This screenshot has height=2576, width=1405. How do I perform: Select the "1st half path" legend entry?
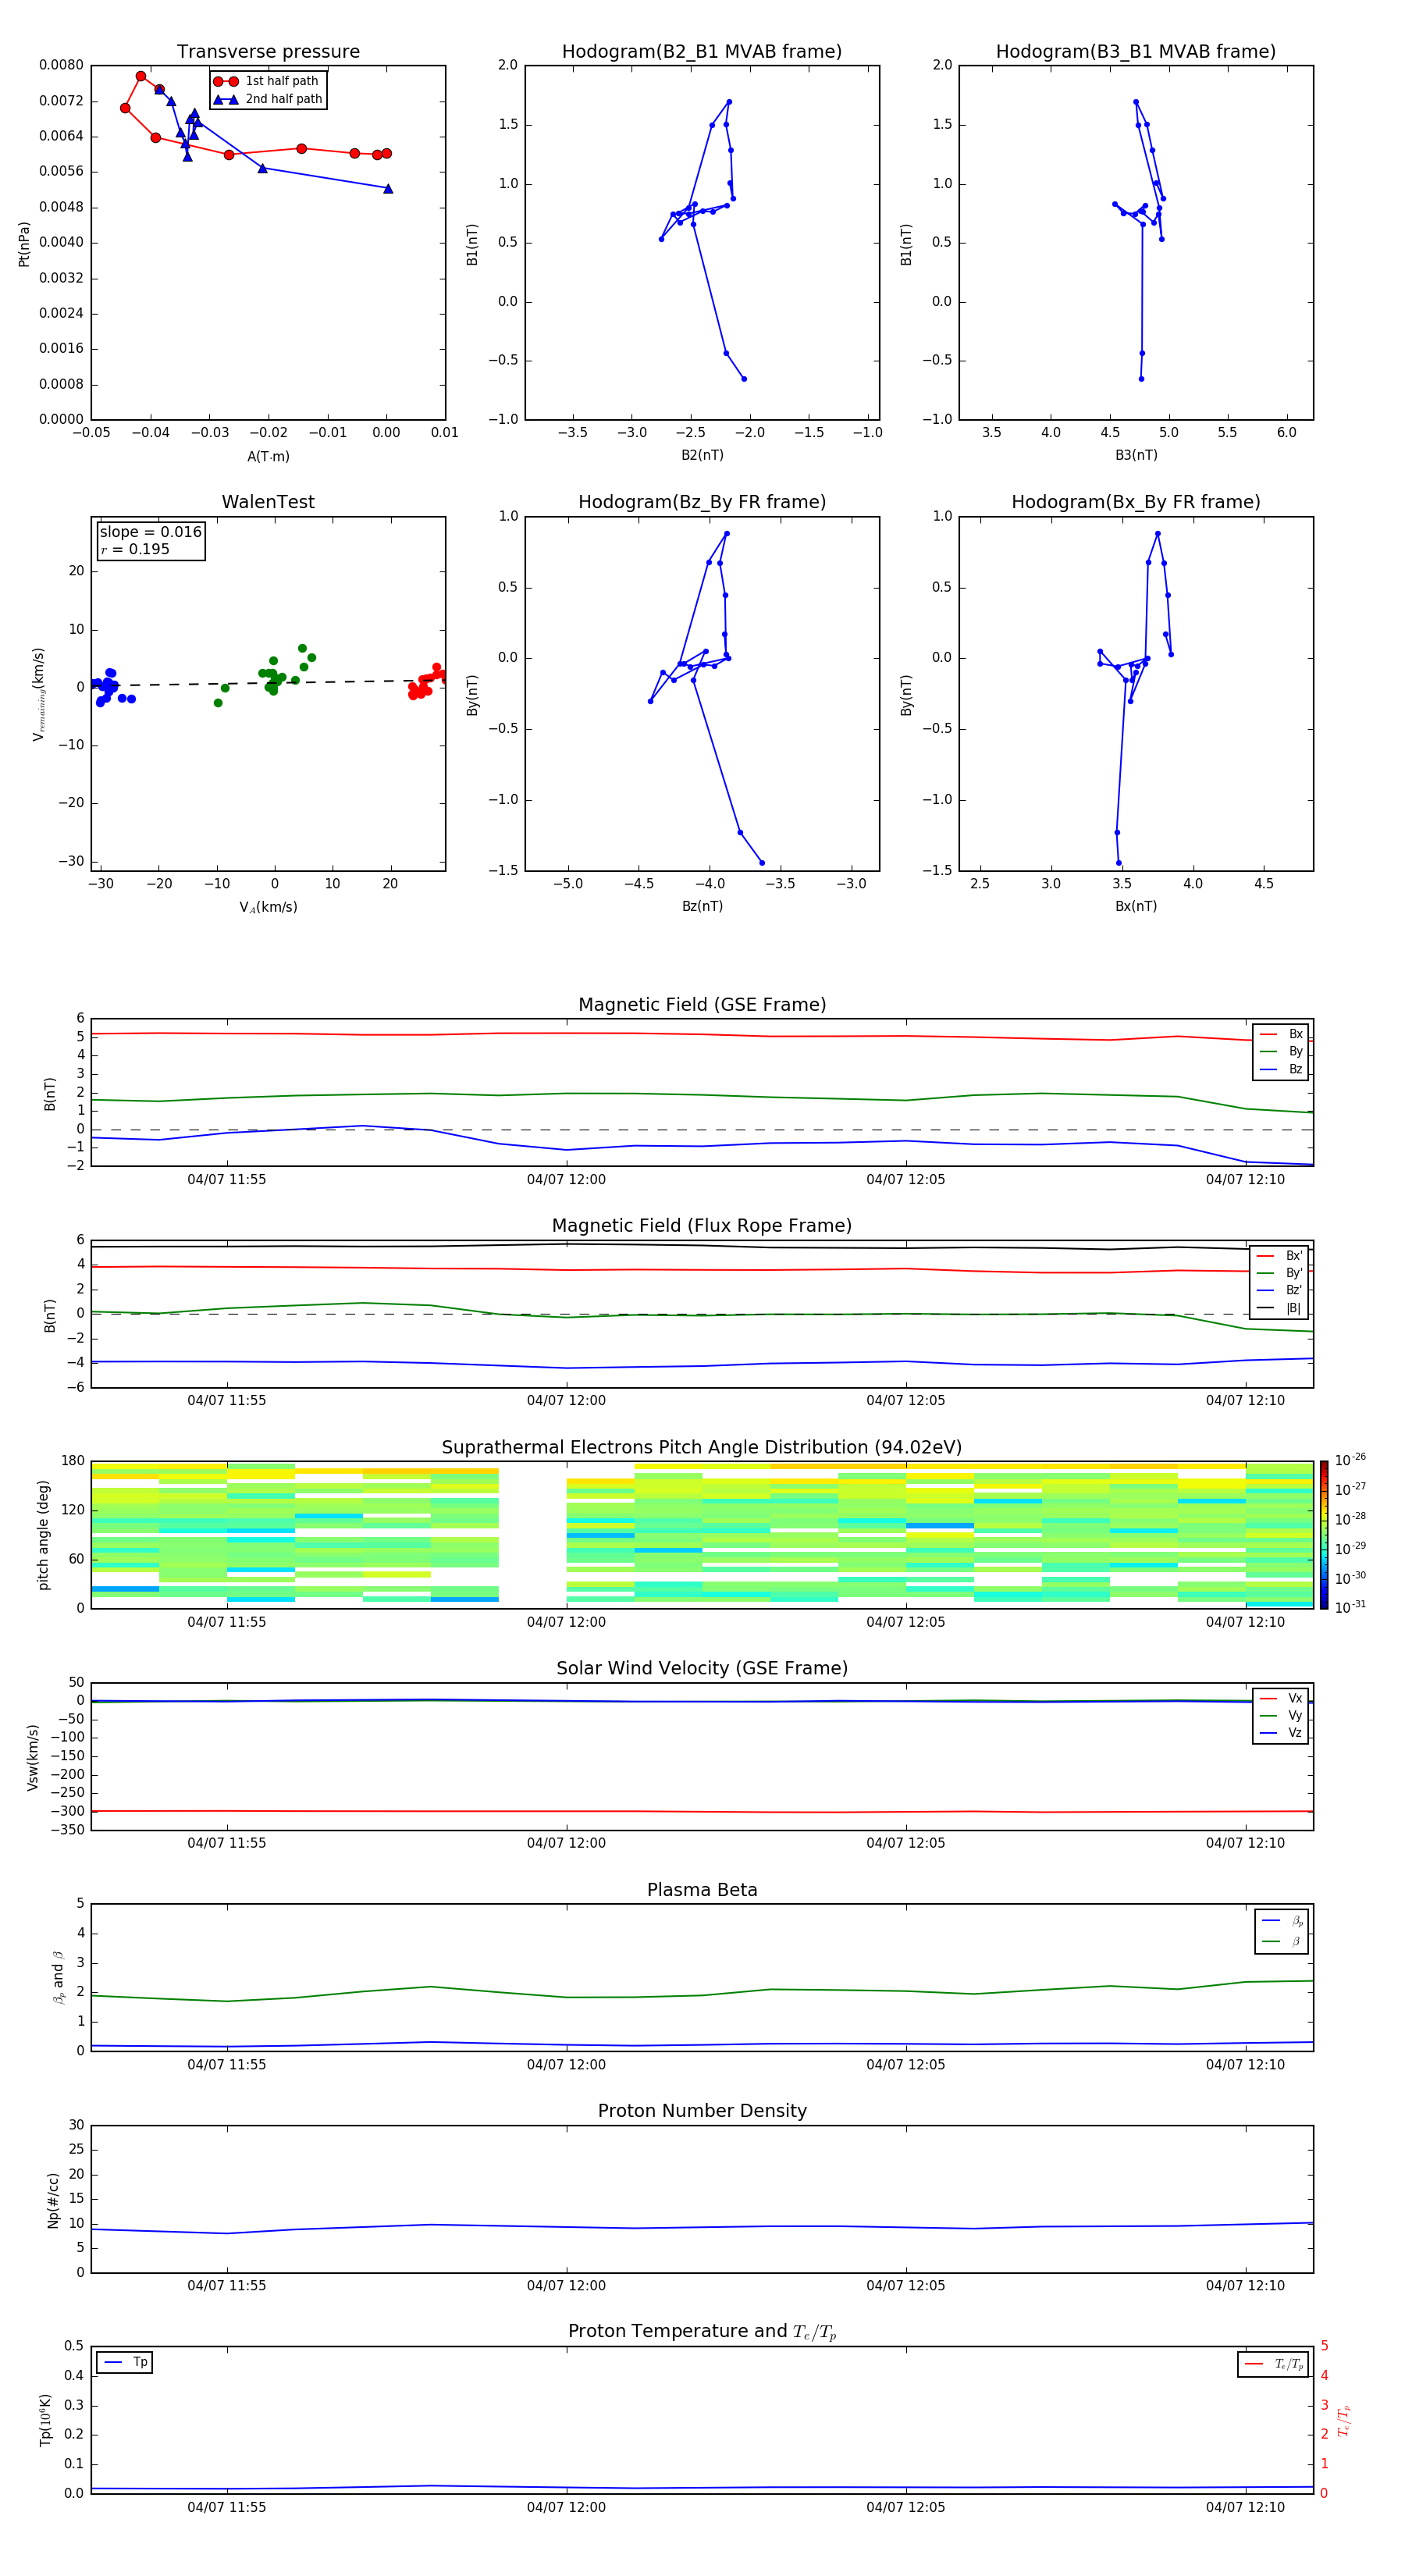[267, 81]
